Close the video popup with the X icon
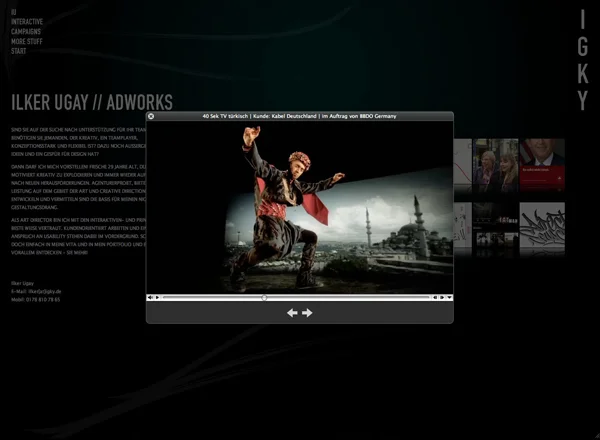The height and width of the screenshot is (440, 600). coord(151,116)
